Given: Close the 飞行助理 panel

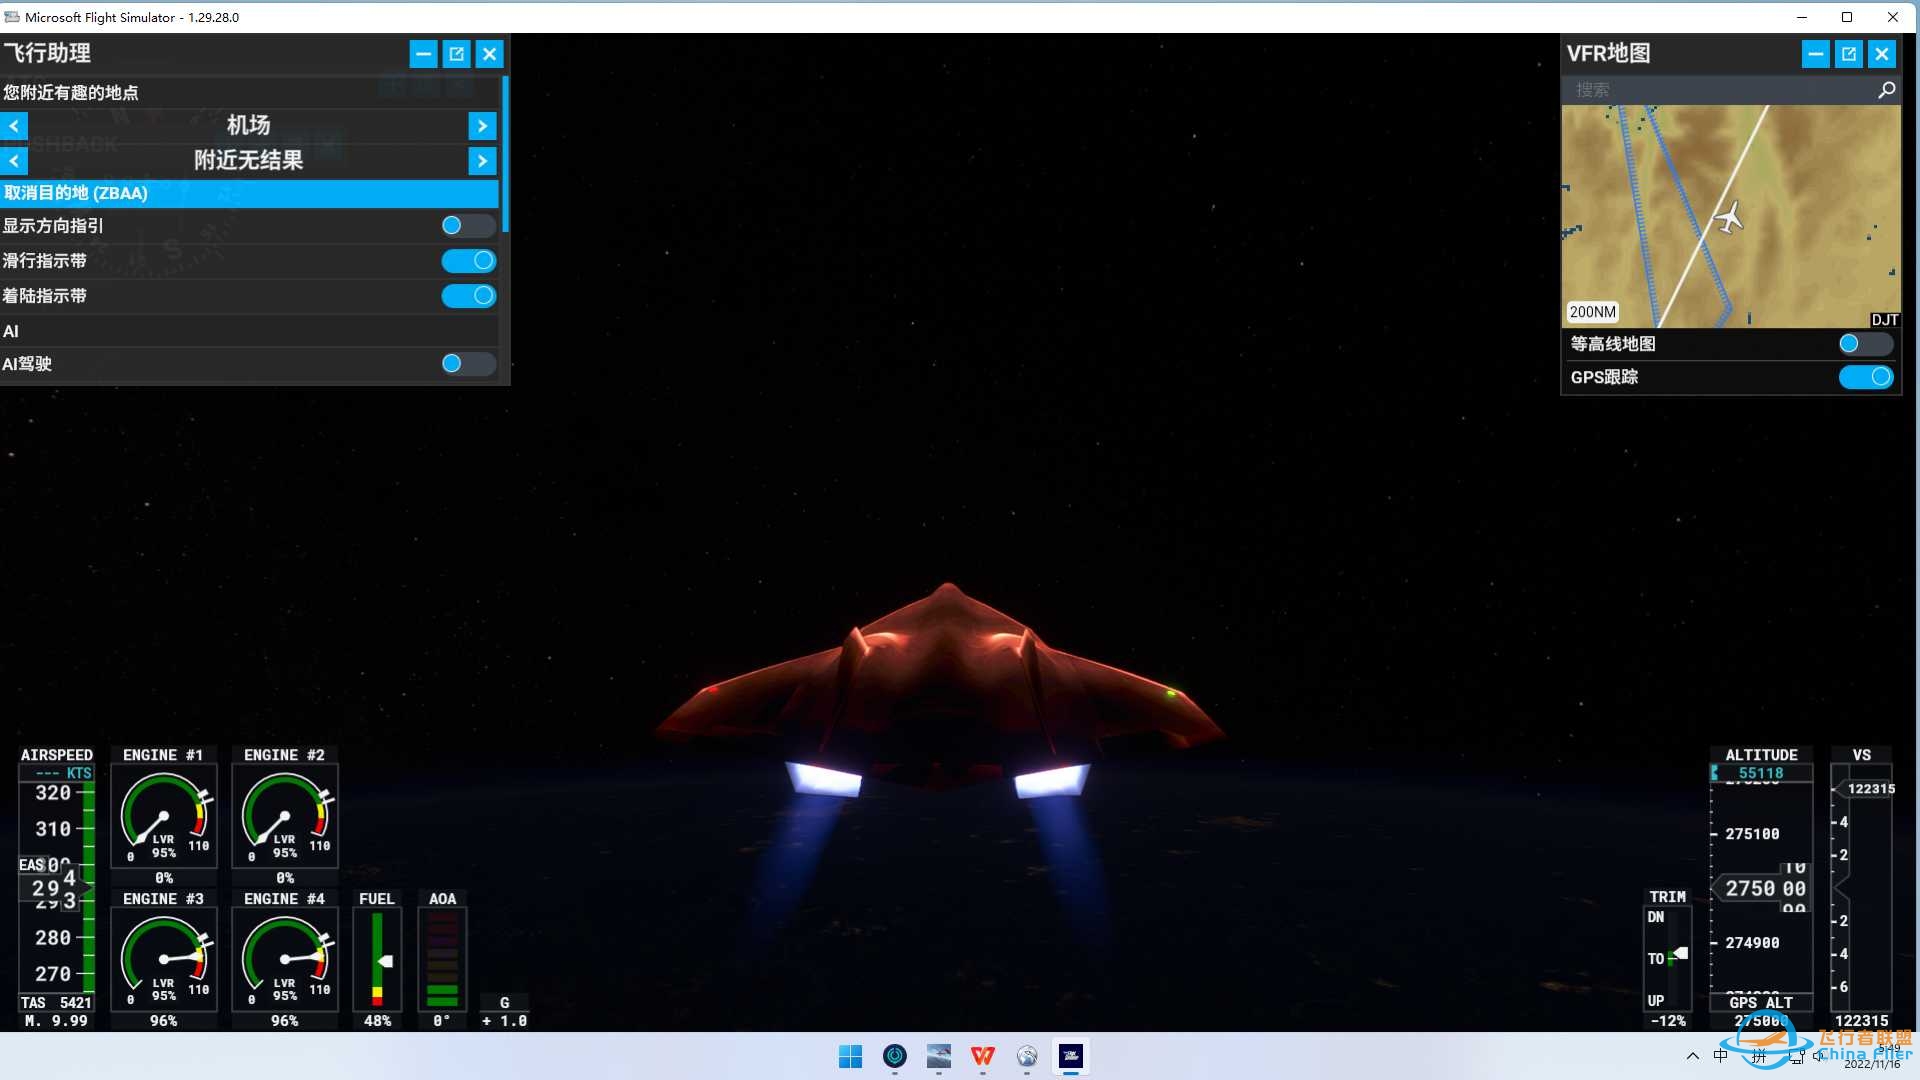Looking at the screenshot, I should pos(489,54).
